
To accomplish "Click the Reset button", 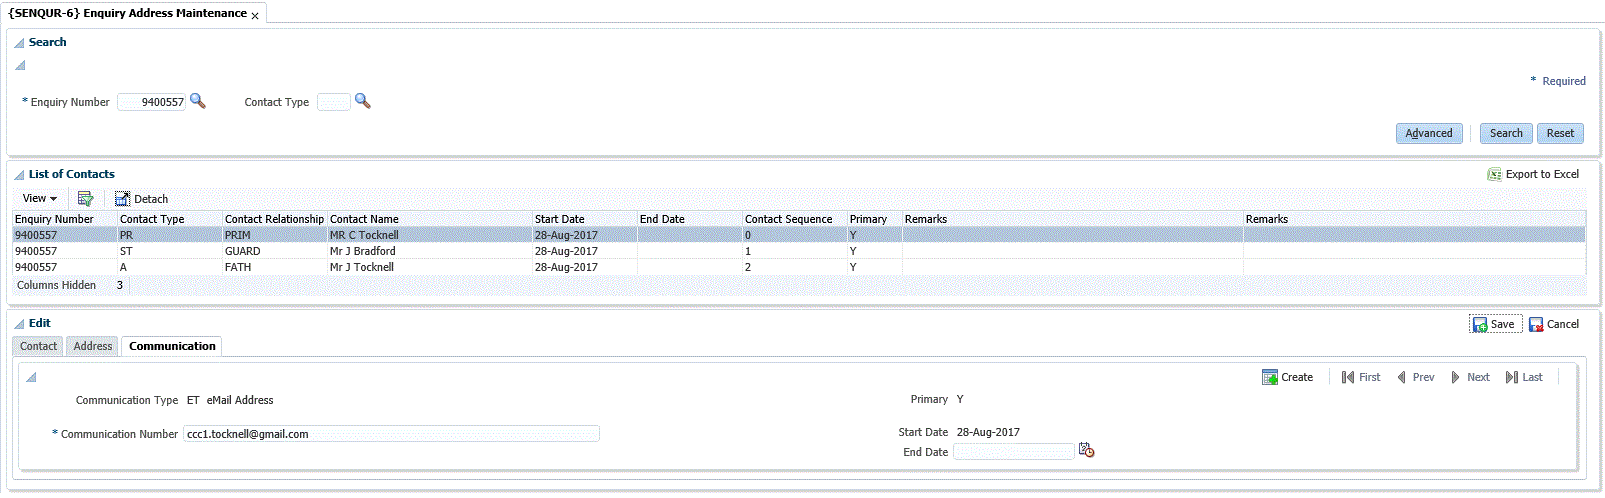I will (1560, 133).
